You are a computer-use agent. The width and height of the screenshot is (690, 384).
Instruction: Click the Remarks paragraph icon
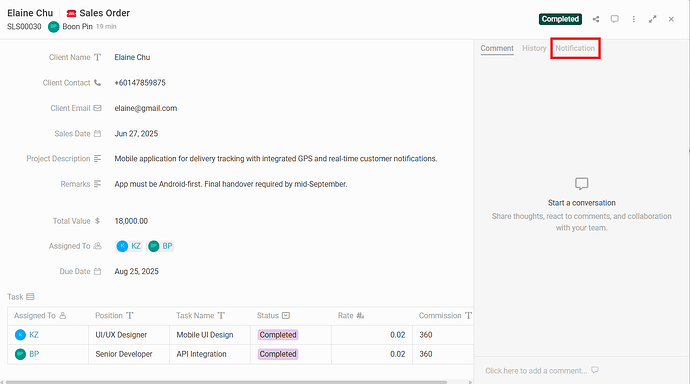point(97,184)
